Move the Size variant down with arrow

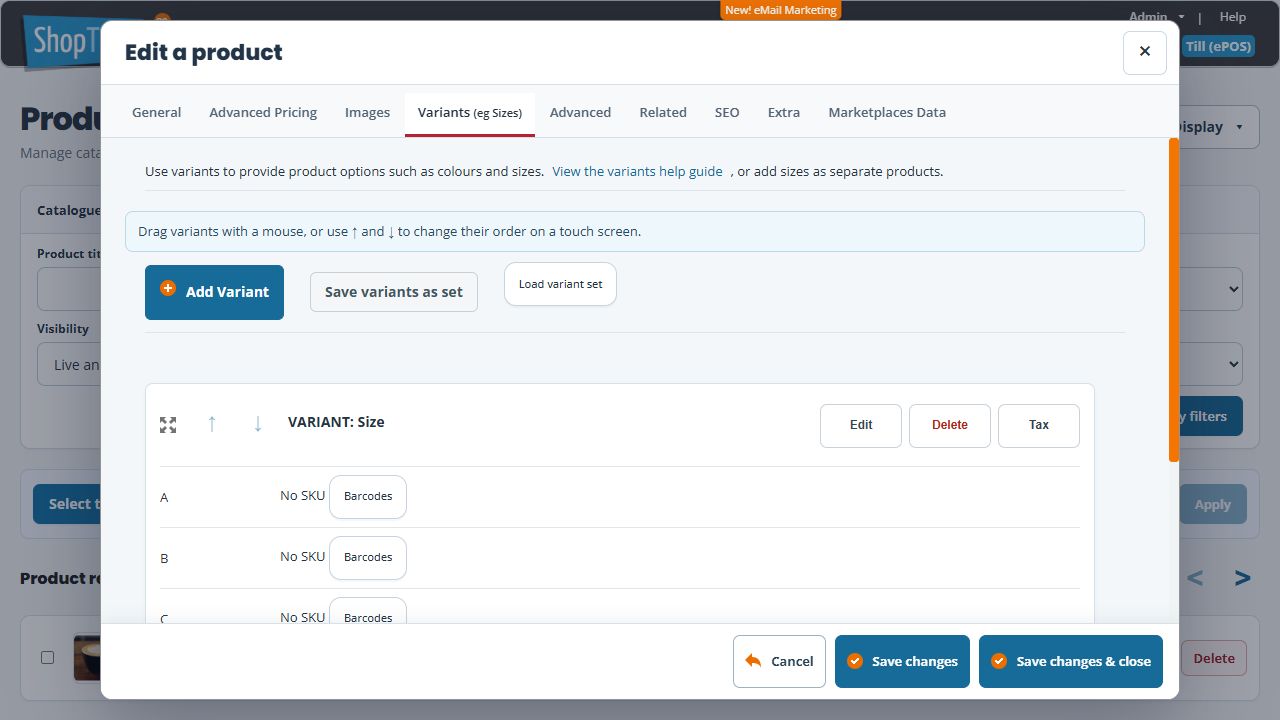[257, 424]
